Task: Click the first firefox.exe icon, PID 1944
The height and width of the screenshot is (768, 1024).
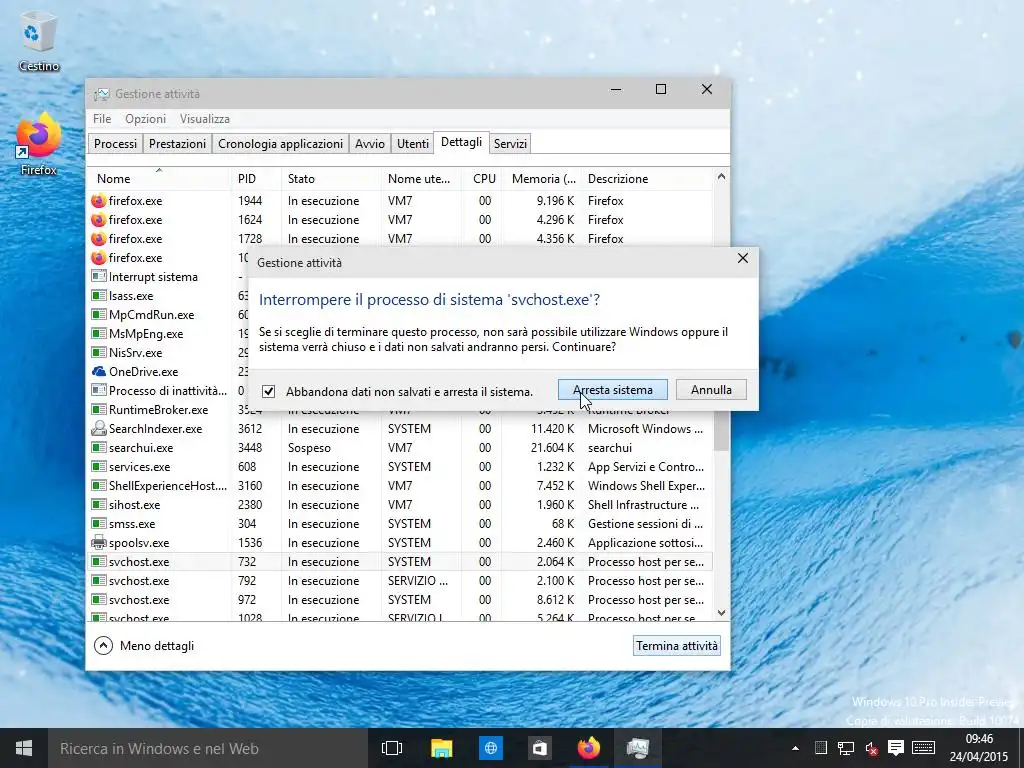Action: coord(99,201)
